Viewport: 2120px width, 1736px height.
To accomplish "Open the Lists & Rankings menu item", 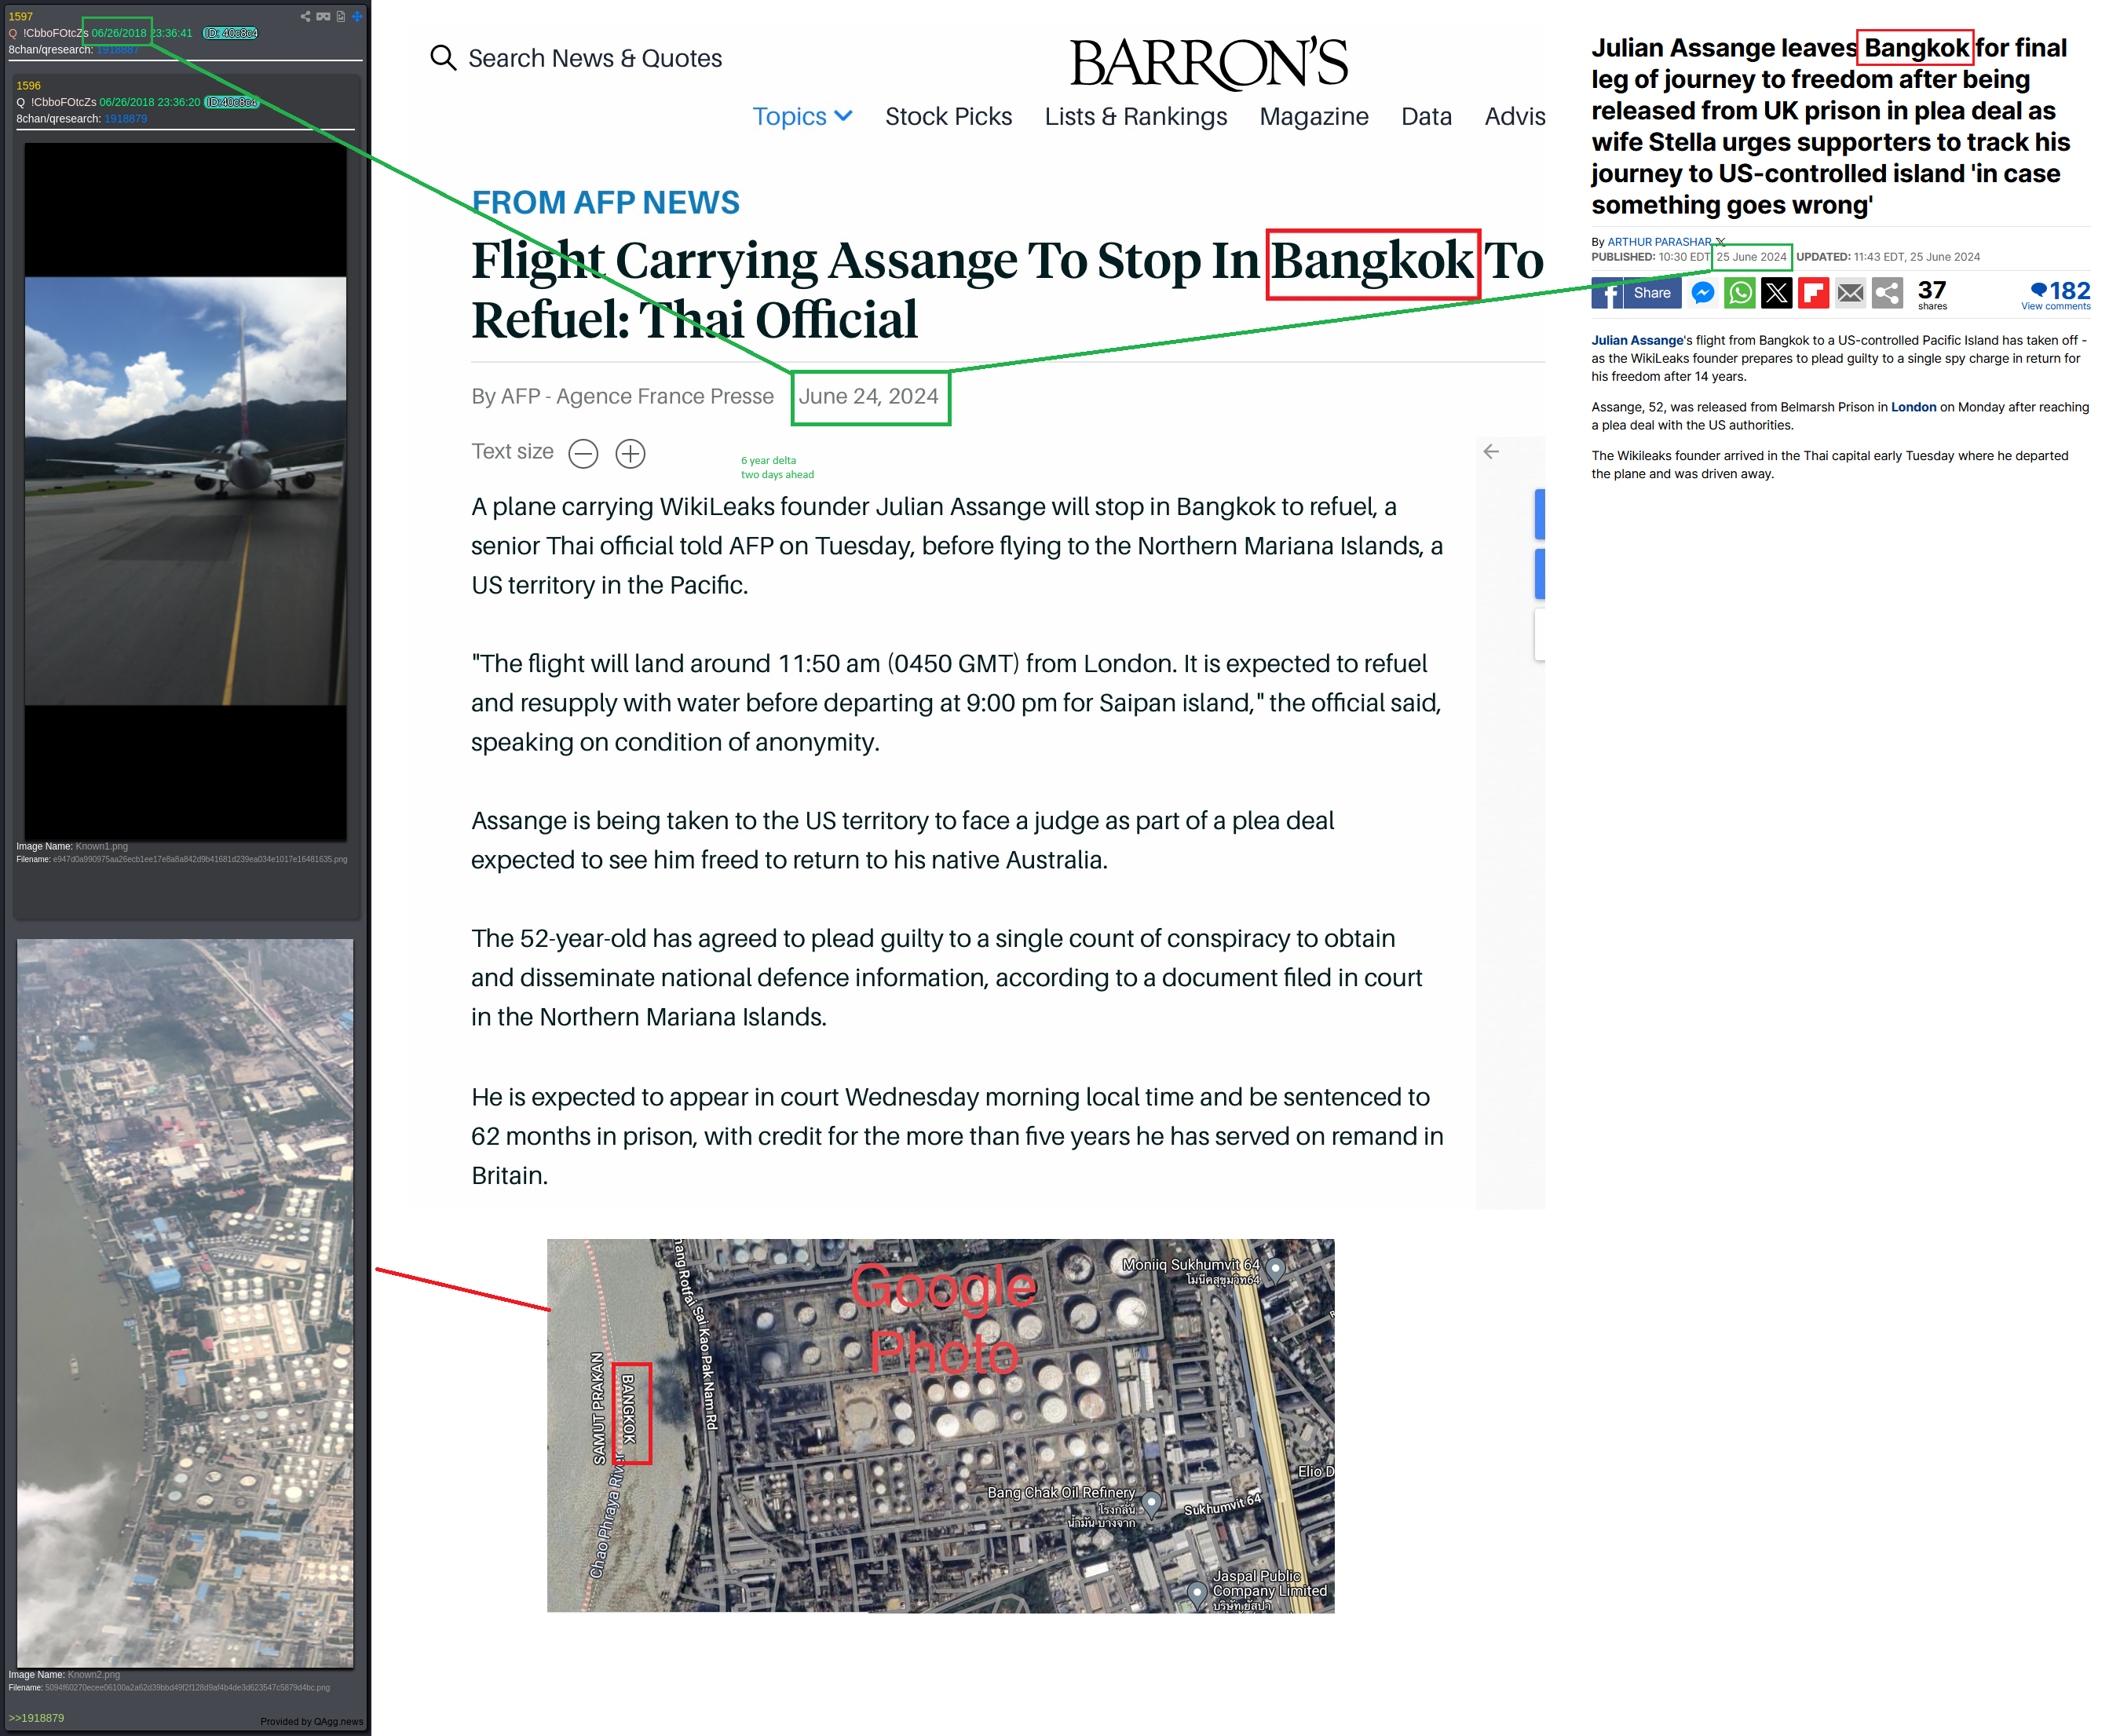I will click(1135, 116).
